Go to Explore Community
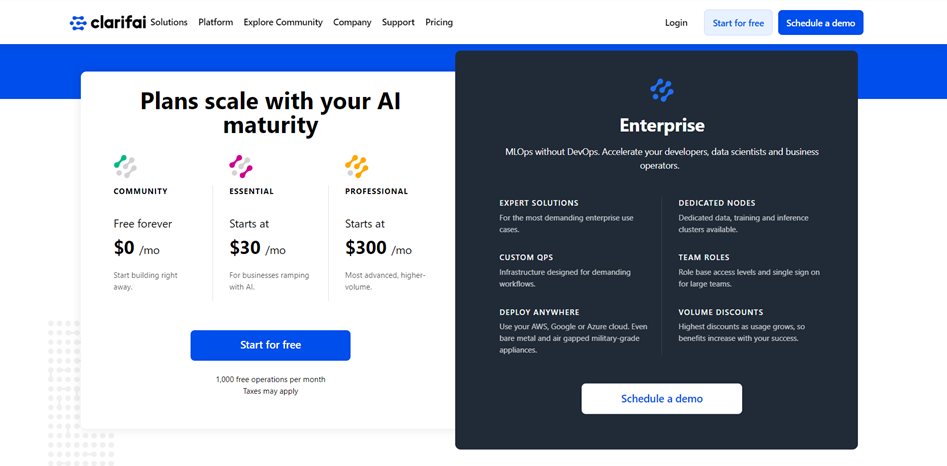The image size is (947, 466). [283, 22]
